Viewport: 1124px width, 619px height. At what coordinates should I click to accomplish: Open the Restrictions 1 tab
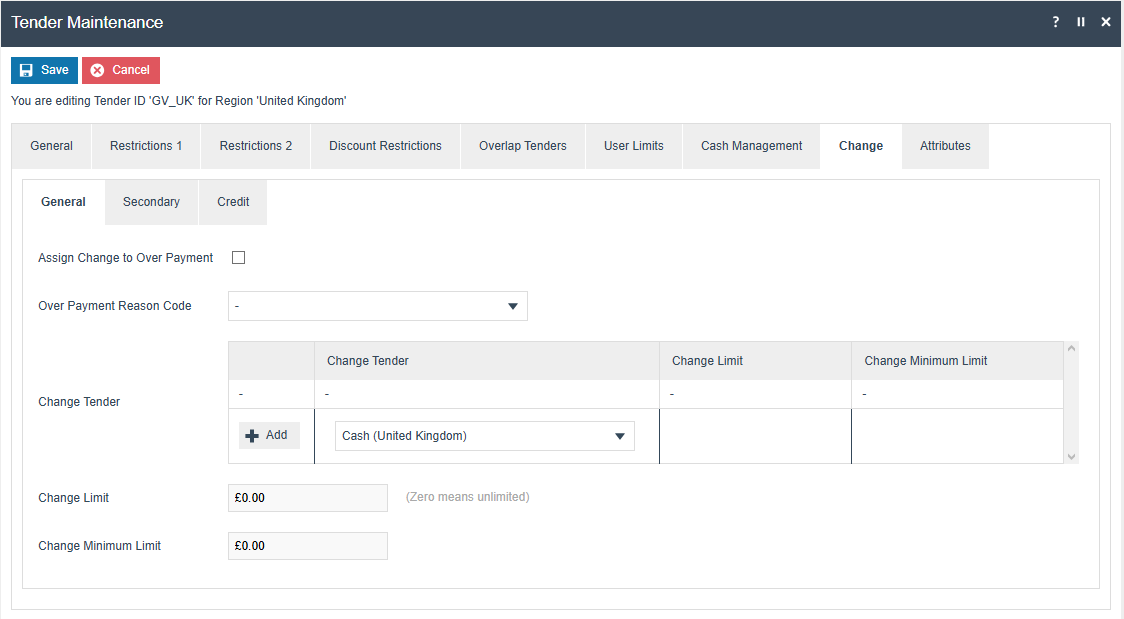tap(146, 146)
